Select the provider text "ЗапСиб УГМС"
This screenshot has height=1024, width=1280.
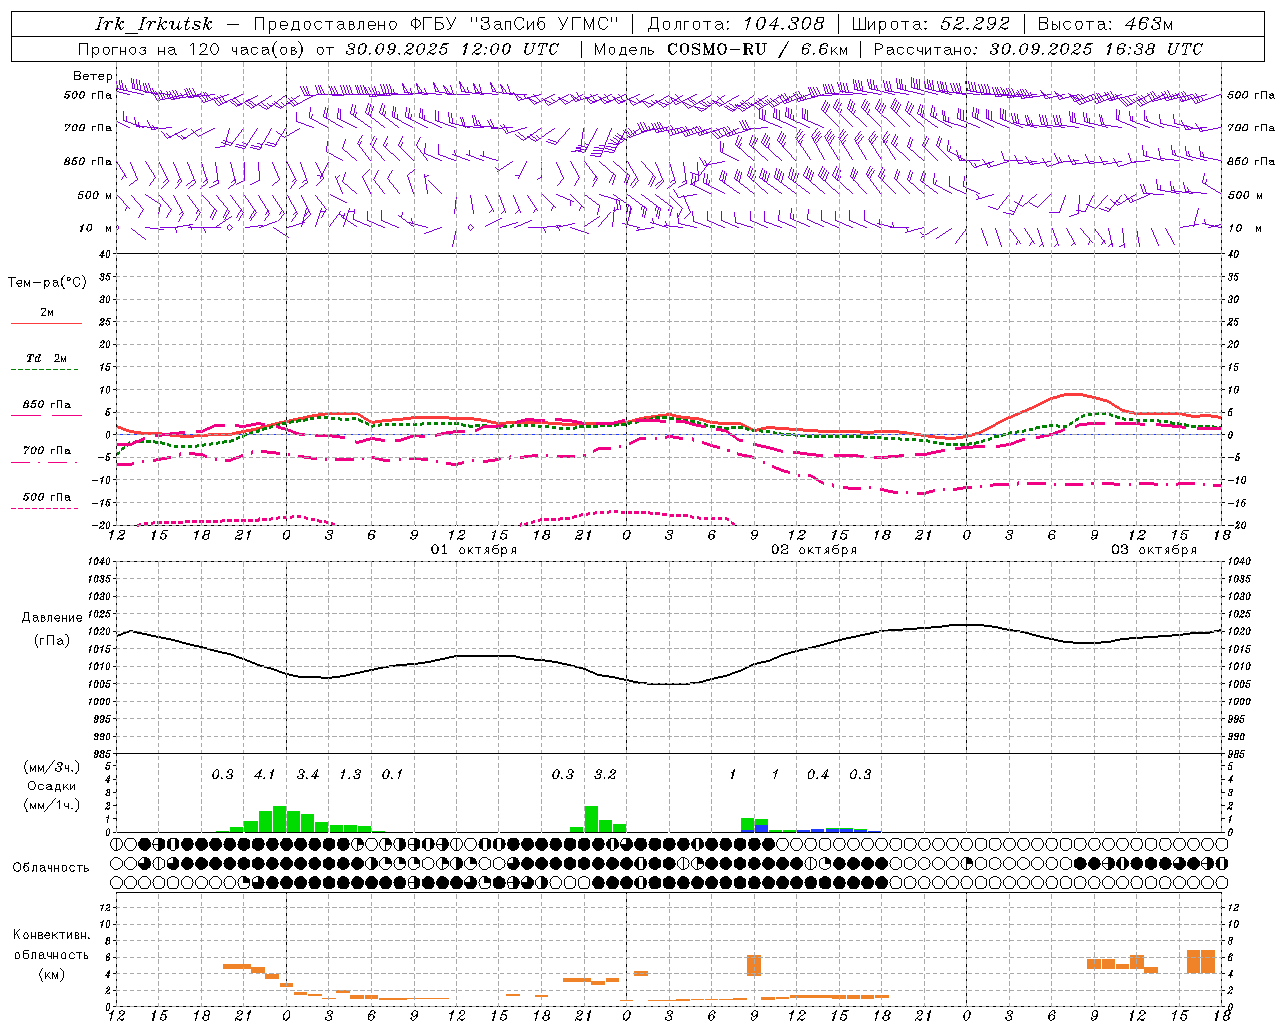tap(544, 24)
